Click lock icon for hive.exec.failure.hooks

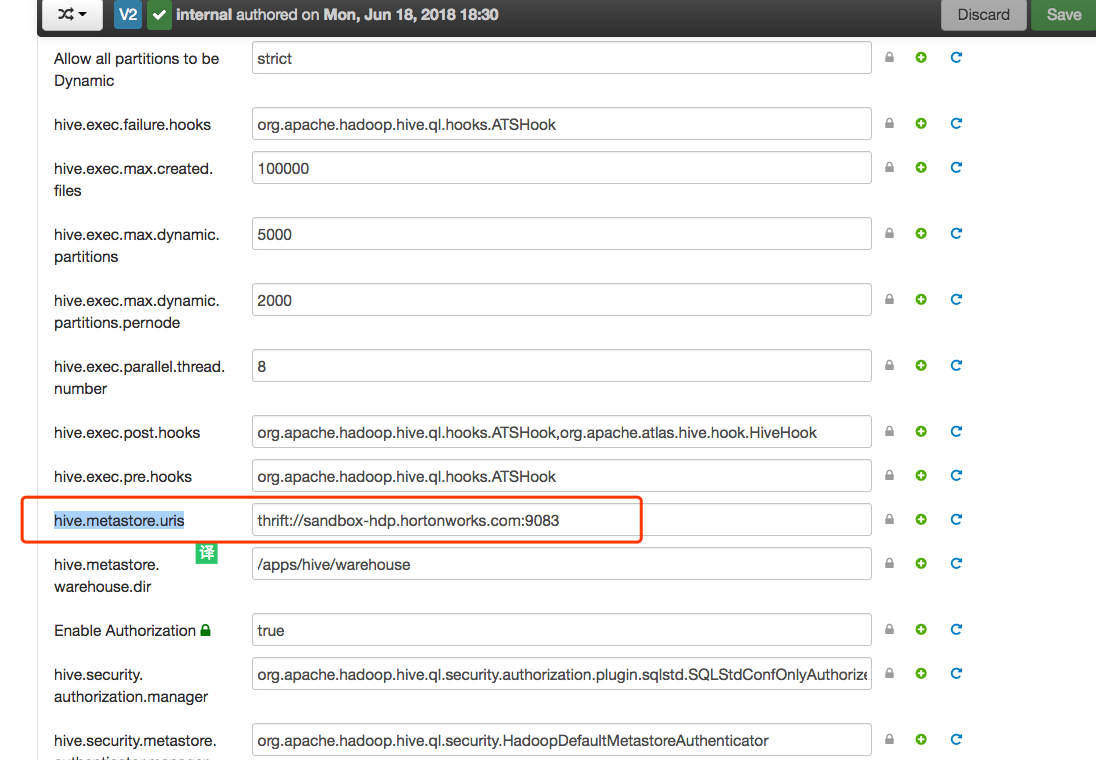889,124
